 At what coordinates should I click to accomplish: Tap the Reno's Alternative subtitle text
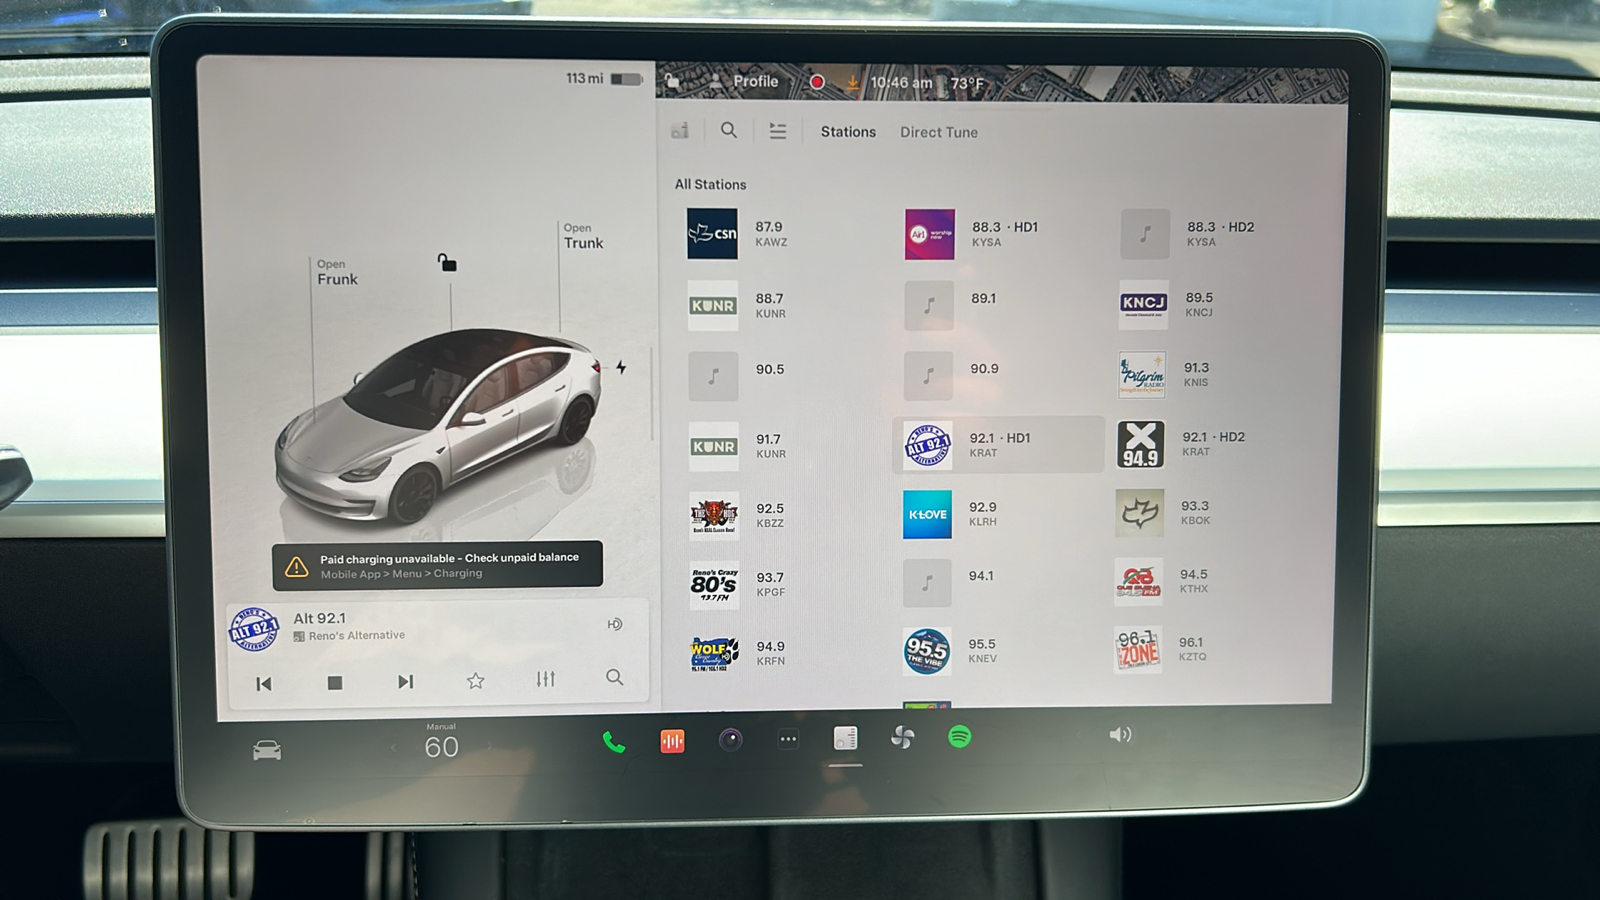click(x=357, y=635)
